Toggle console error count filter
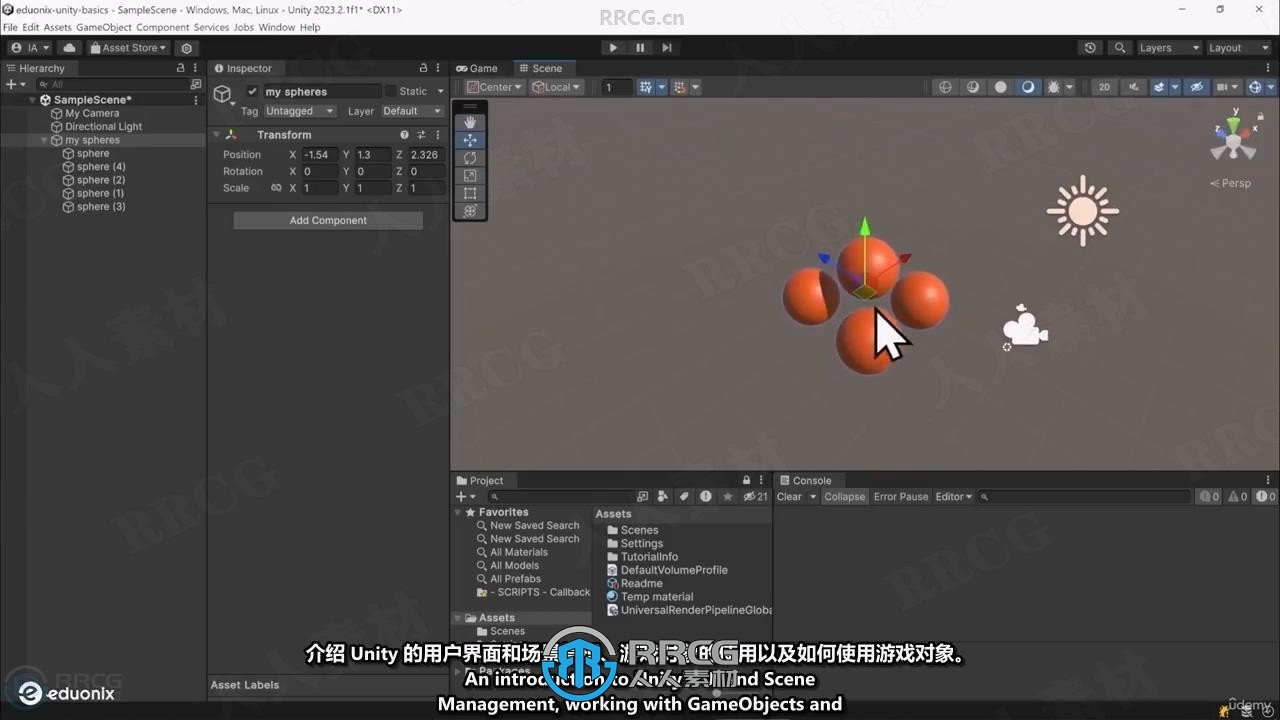The image size is (1280, 720). 1266,497
